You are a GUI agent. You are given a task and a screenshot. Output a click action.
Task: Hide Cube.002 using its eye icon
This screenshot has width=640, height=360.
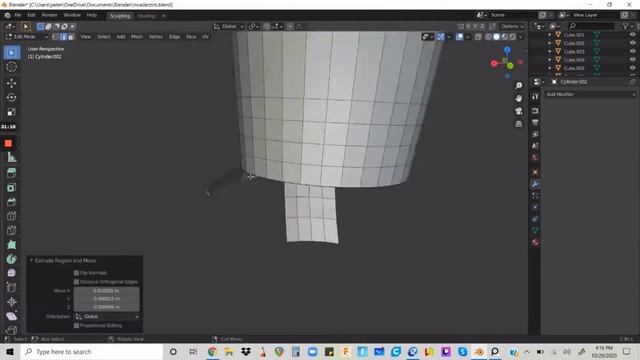click(x=633, y=43)
